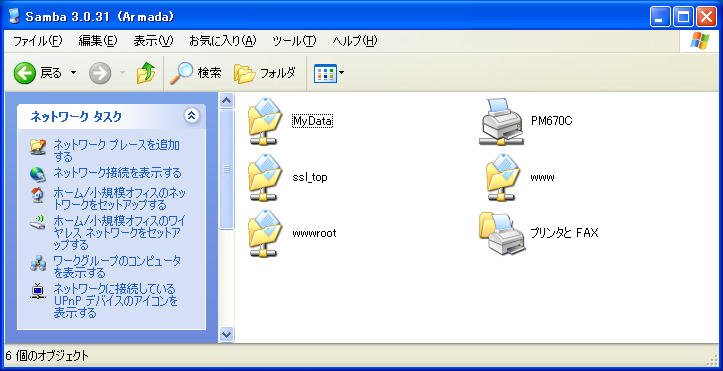The height and width of the screenshot is (371, 723).
Task: Open the ヘルプ(H) menu
Action: pyautogui.click(x=355, y=41)
